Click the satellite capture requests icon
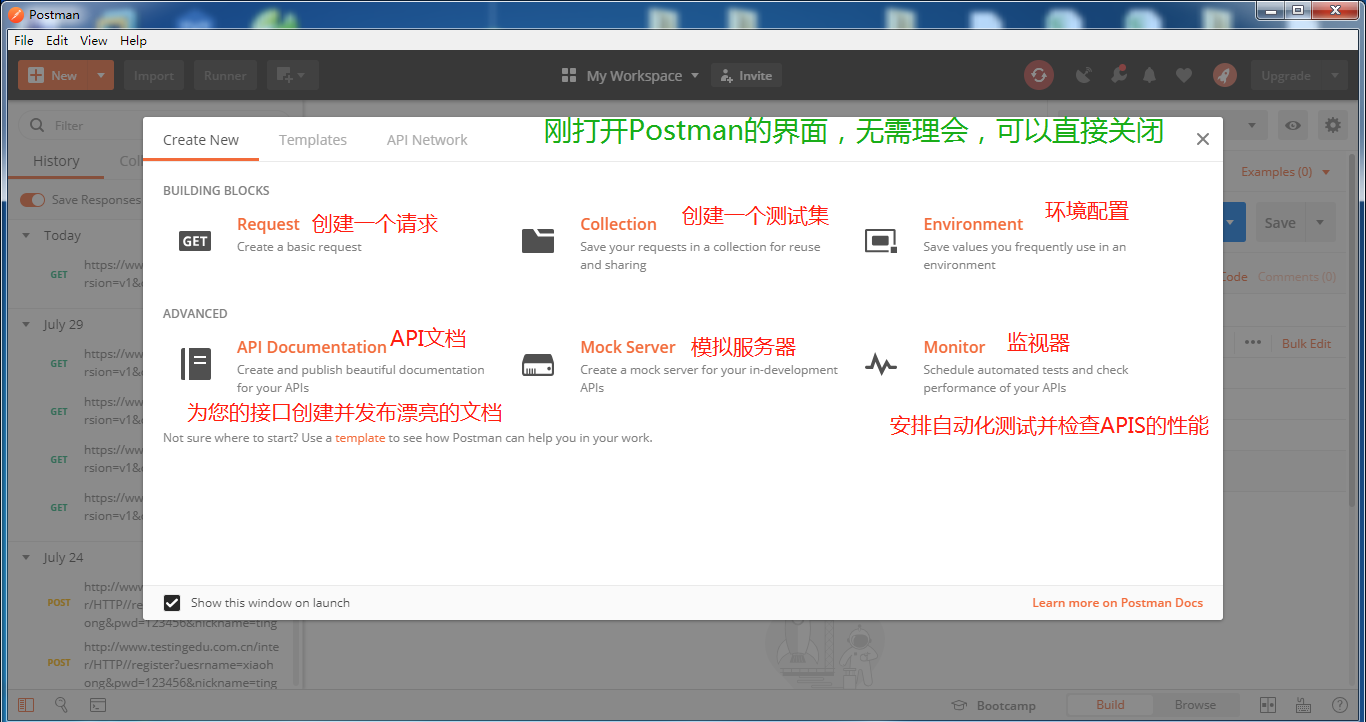Image resolution: width=1366 pixels, height=722 pixels. [1084, 75]
